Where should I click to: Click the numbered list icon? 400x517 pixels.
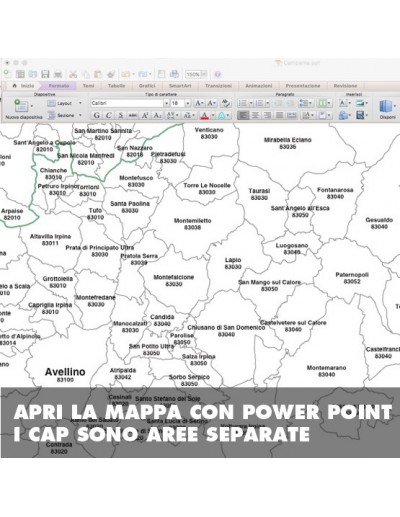click(x=259, y=103)
